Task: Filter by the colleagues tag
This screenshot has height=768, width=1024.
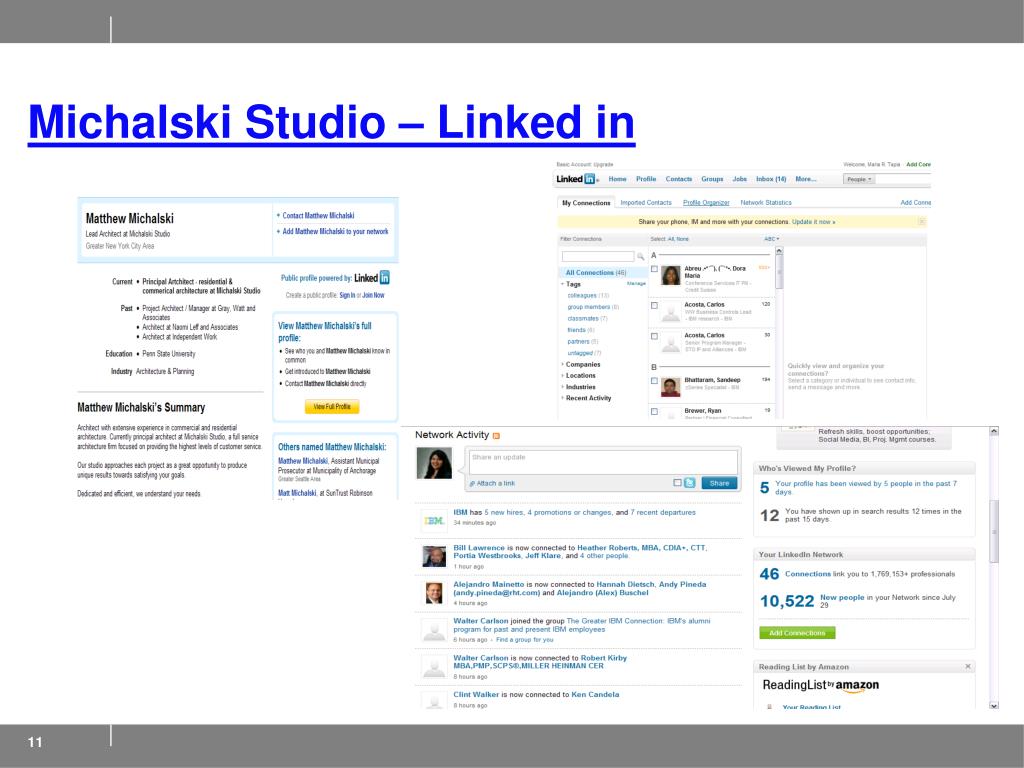Action: pyautogui.click(x=582, y=296)
